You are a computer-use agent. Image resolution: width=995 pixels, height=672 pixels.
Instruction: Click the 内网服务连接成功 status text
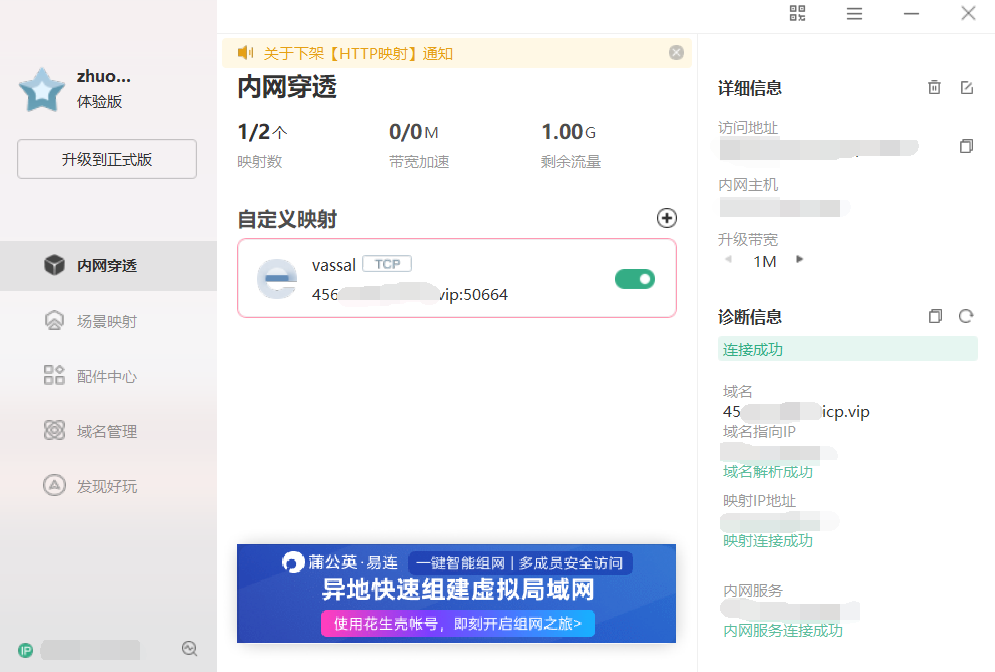(x=783, y=631)
